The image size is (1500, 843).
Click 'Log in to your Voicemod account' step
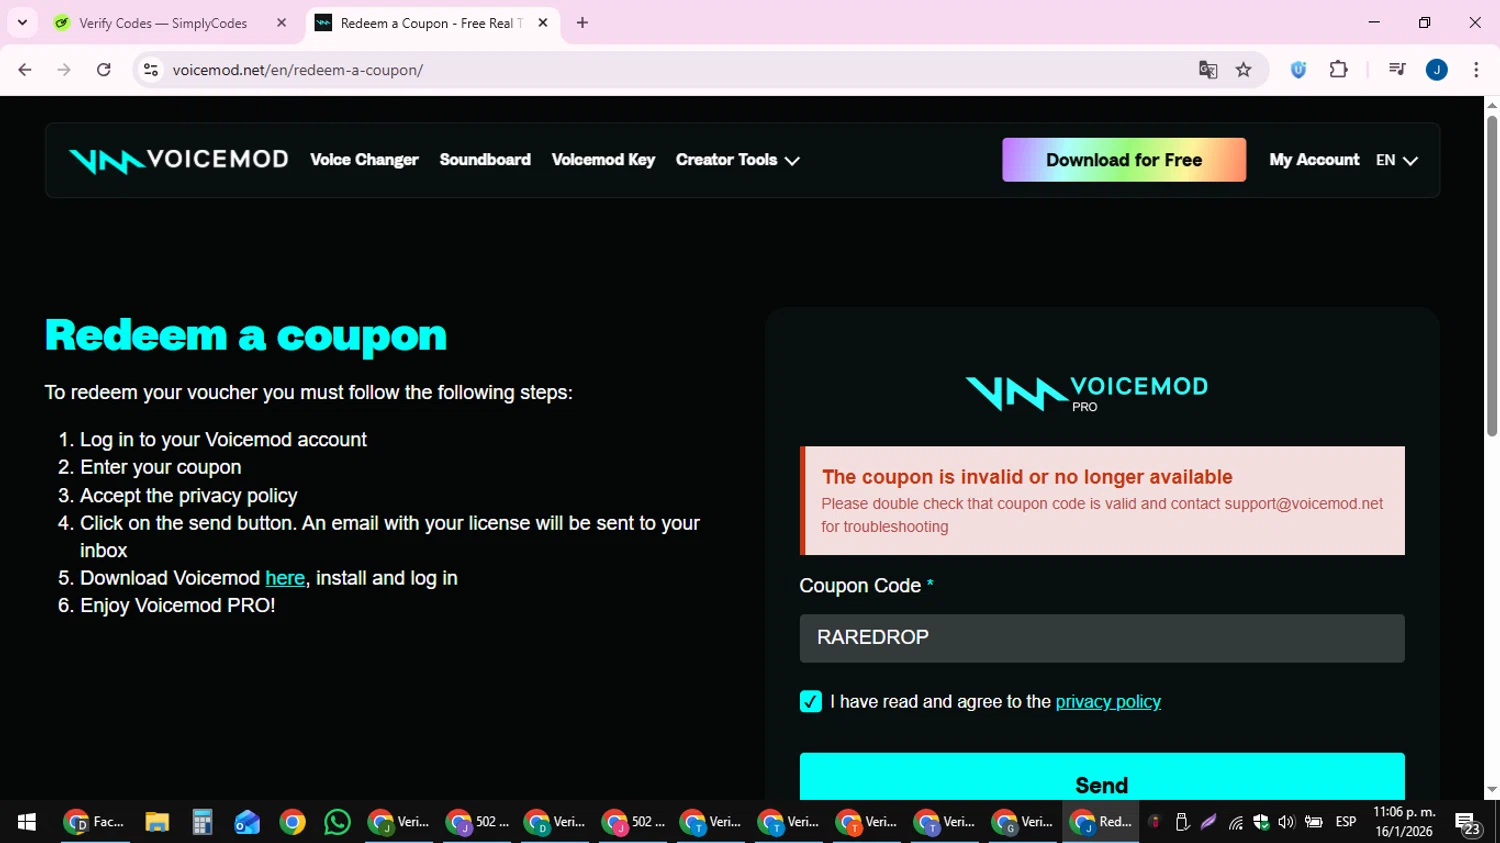click(223, 440)
